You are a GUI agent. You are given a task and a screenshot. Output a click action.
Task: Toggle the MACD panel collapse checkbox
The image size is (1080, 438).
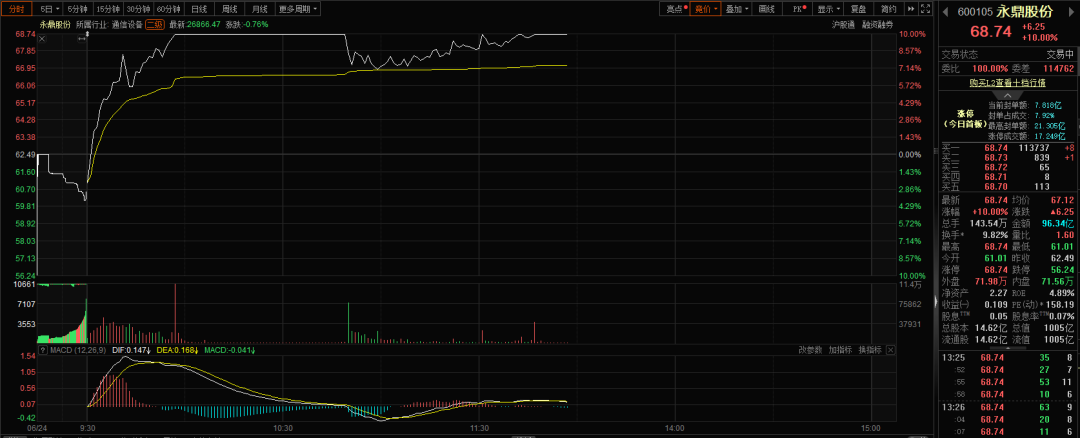[42, 351]
